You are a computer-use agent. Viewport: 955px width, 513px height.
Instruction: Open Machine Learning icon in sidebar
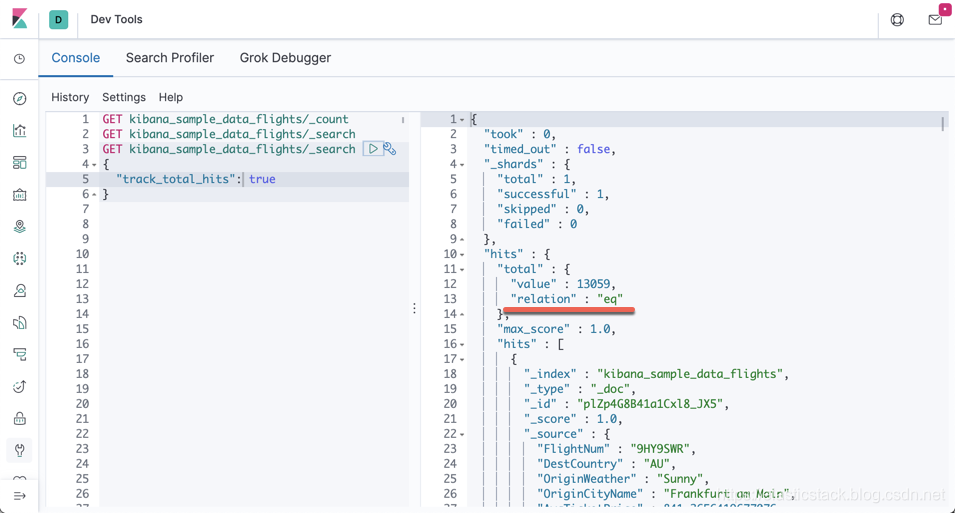(19, 258)
